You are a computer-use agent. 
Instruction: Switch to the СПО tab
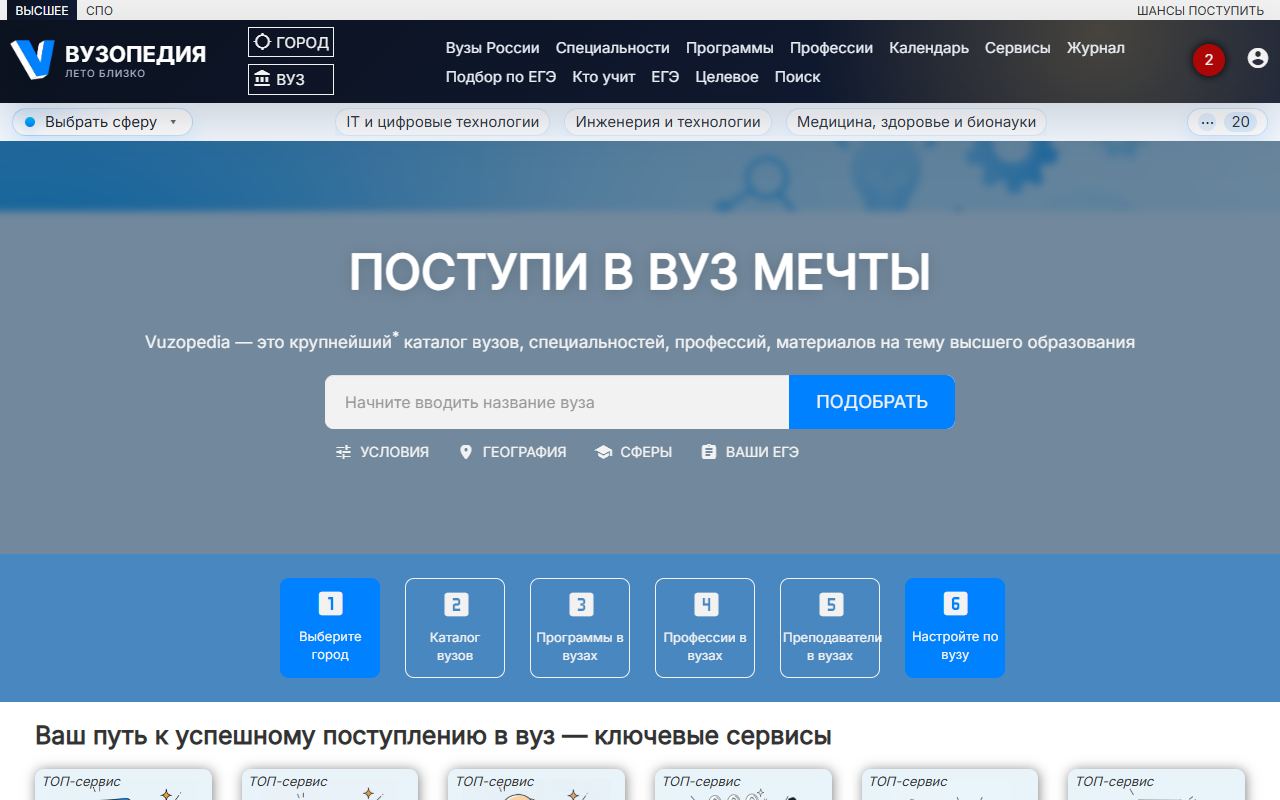(99, 10)
